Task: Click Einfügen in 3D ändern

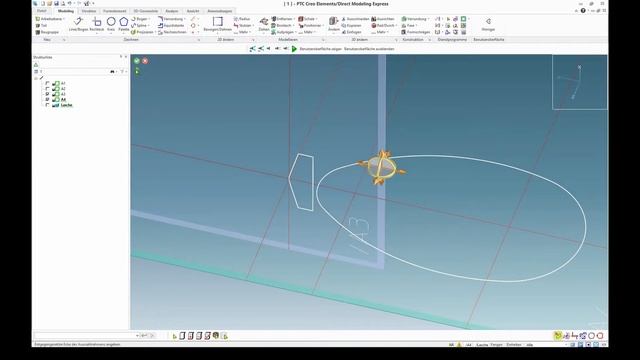Action: tap(351, 32)
